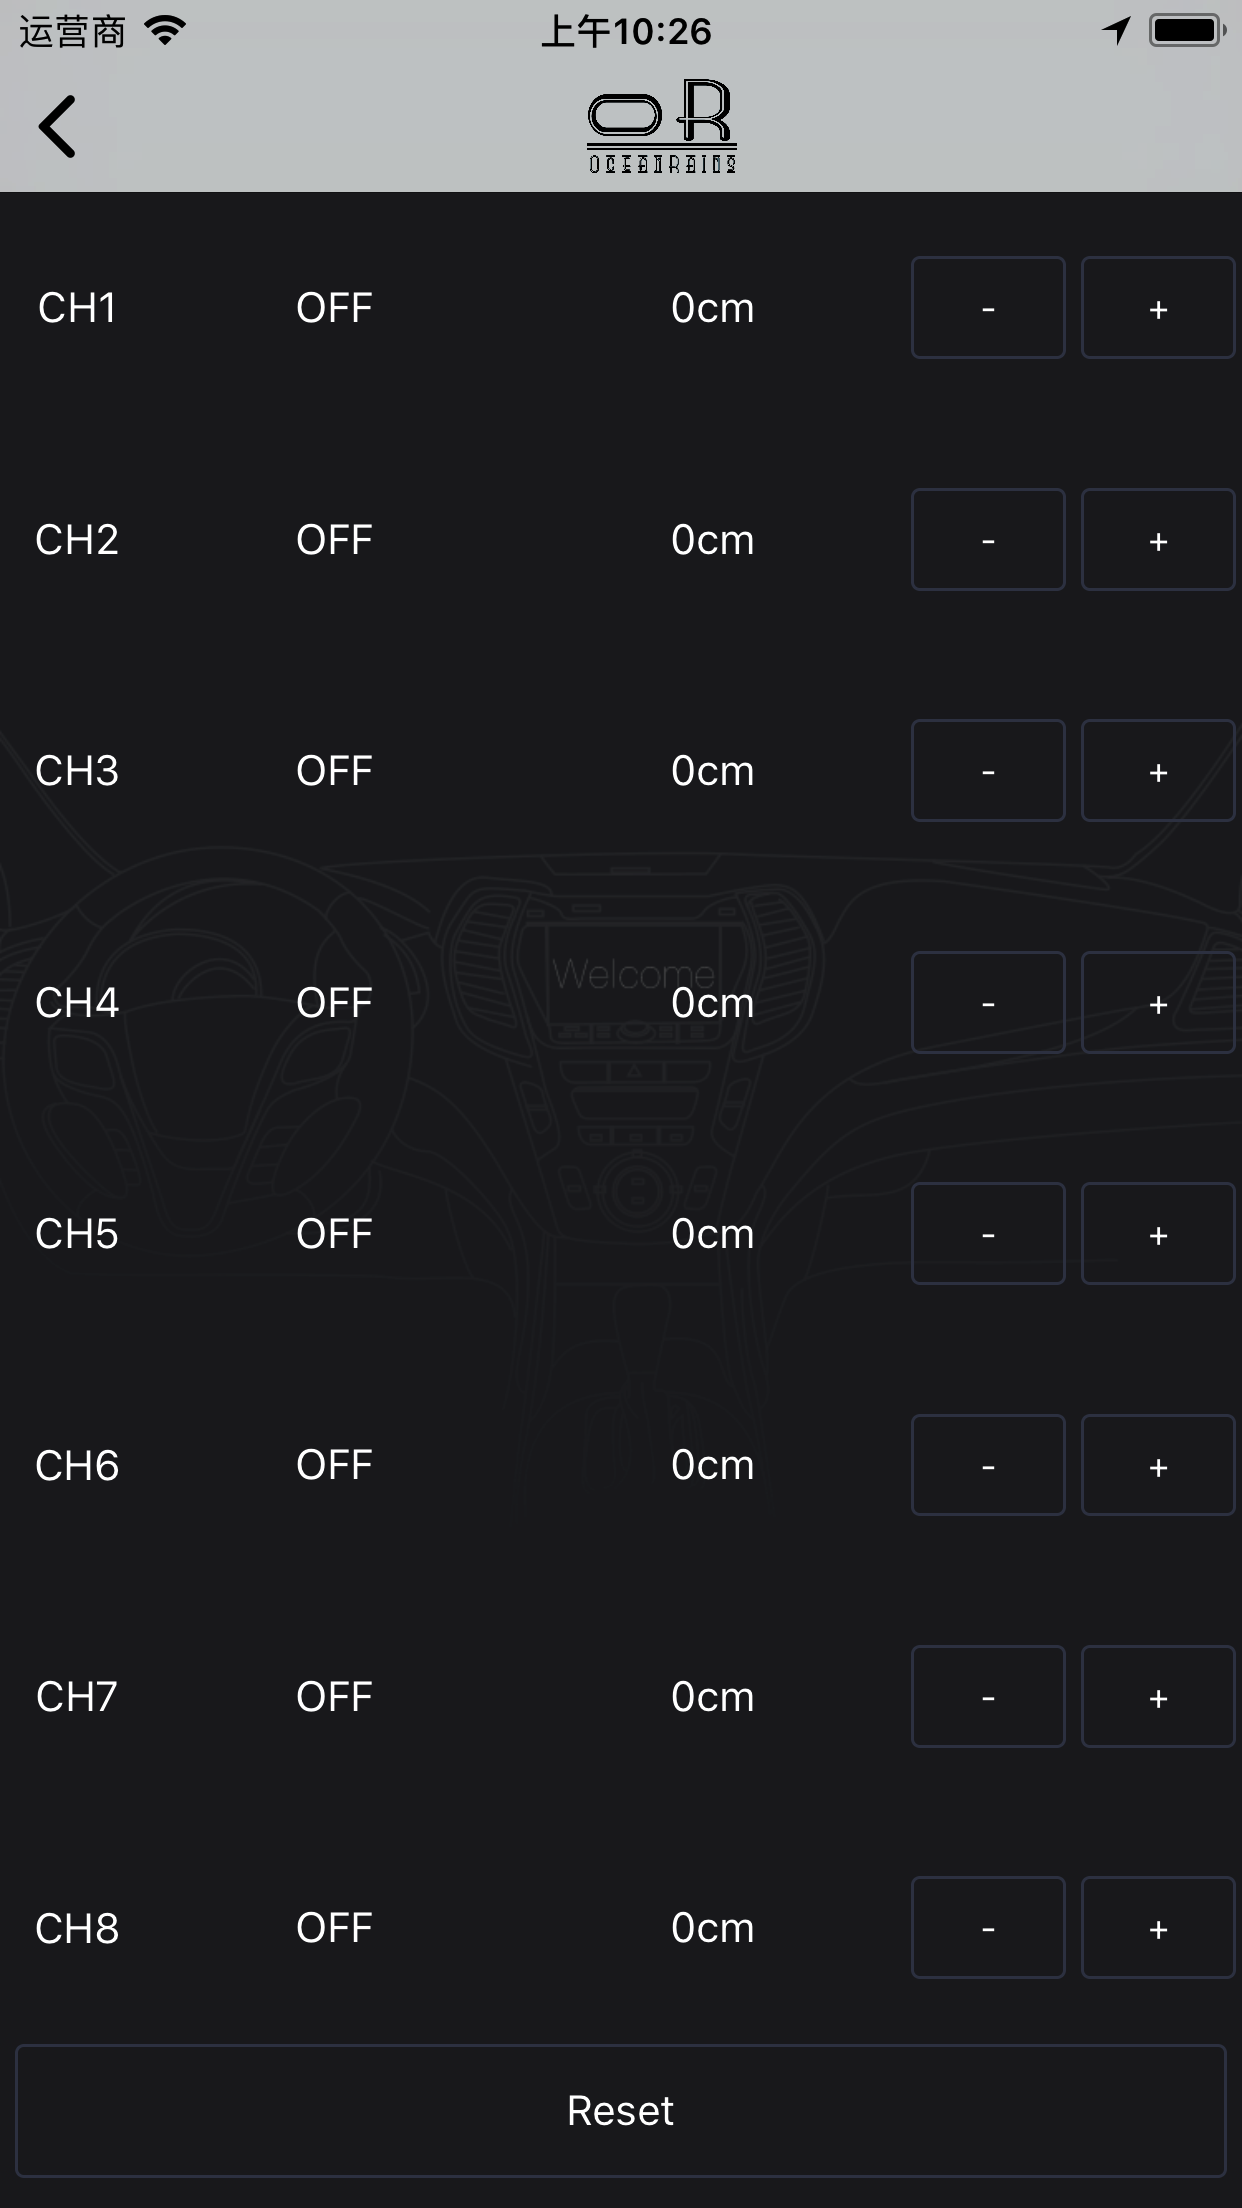Toggle CH4 OFF status
The height and width of the screenshot is (2208, 1242).
(334, 1003)
